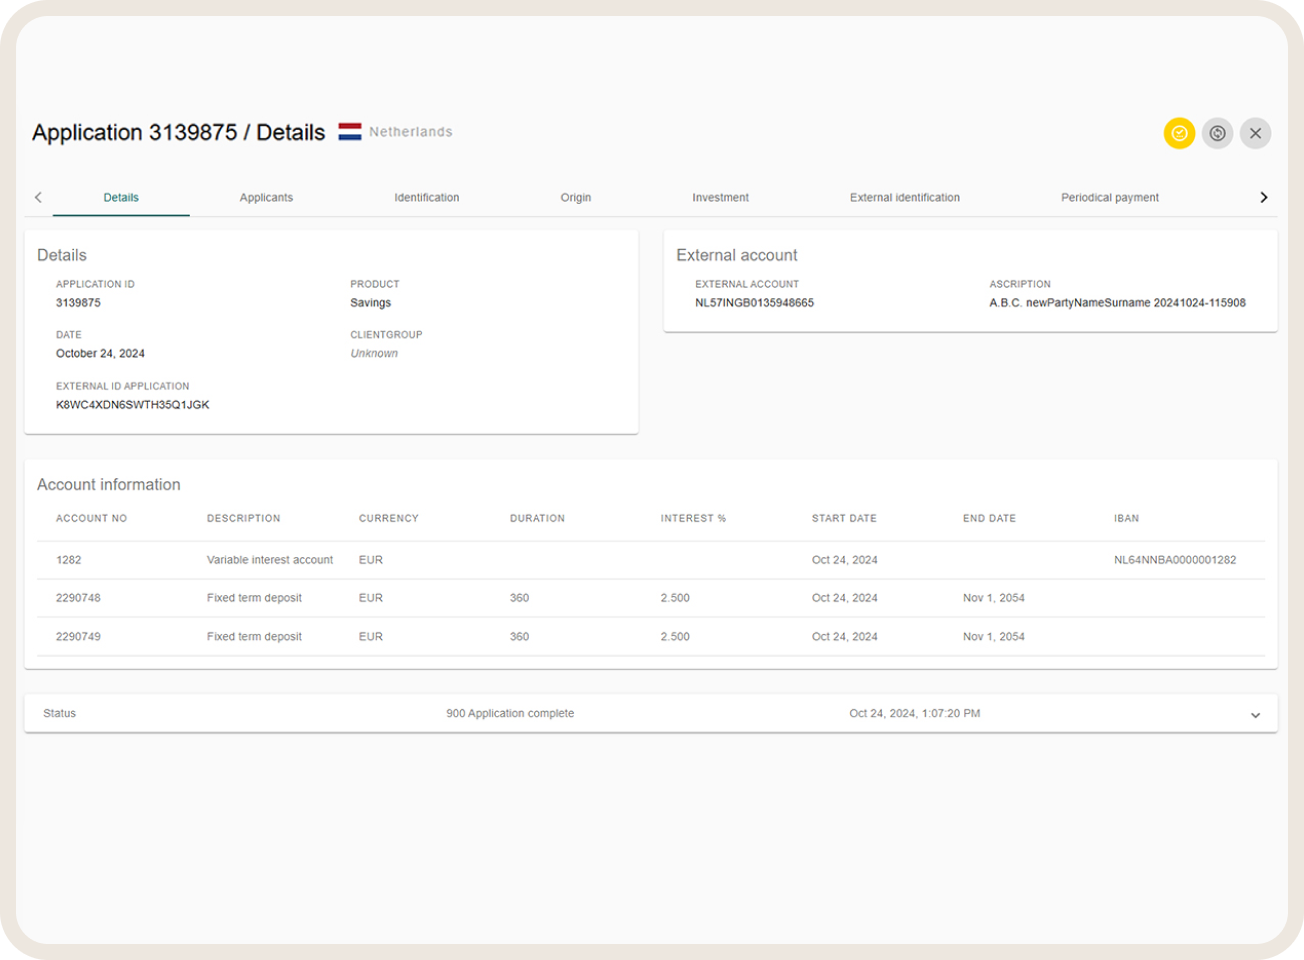
Task: Click the Account information section header
Action: tap(108, 484)
